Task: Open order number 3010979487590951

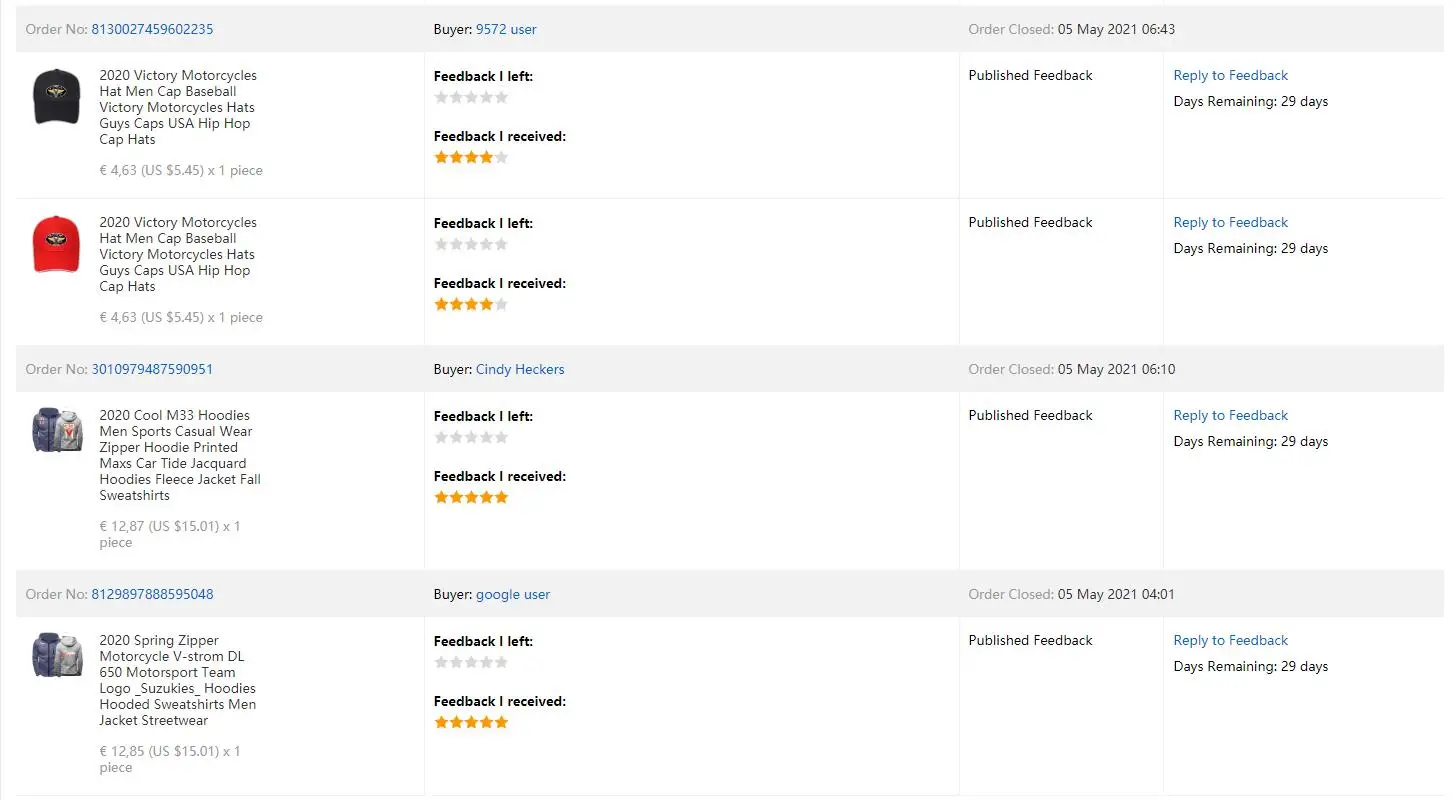Action: pyautogui.click(x=152, y=369)
